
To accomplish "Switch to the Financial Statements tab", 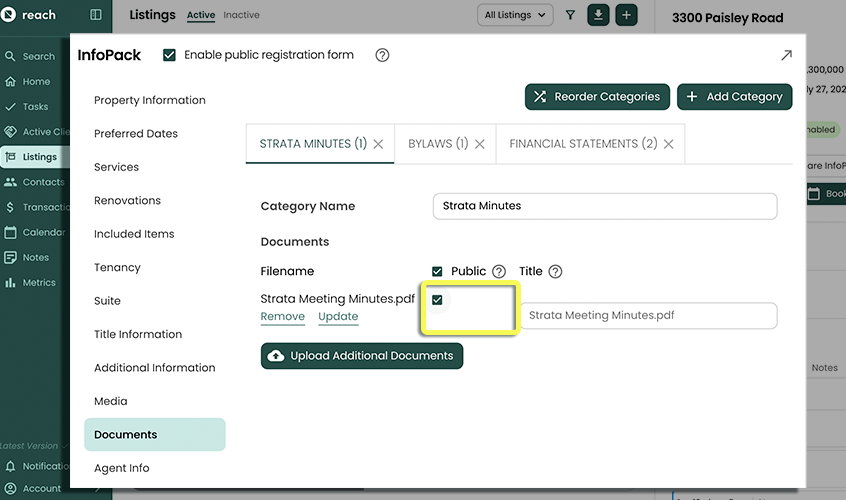I will [x=582, y=144].
